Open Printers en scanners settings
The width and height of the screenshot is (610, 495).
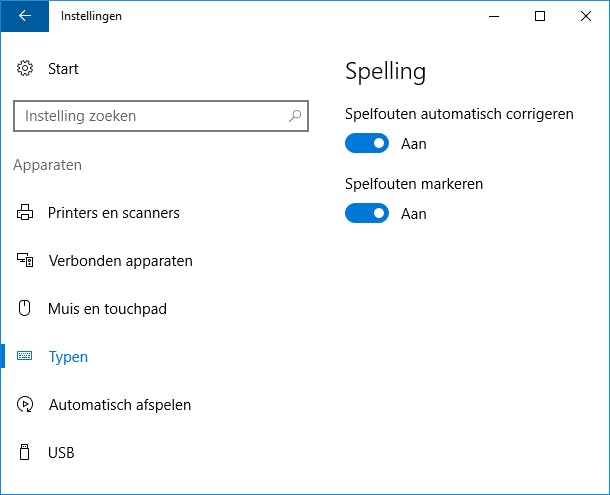[113, 213]
